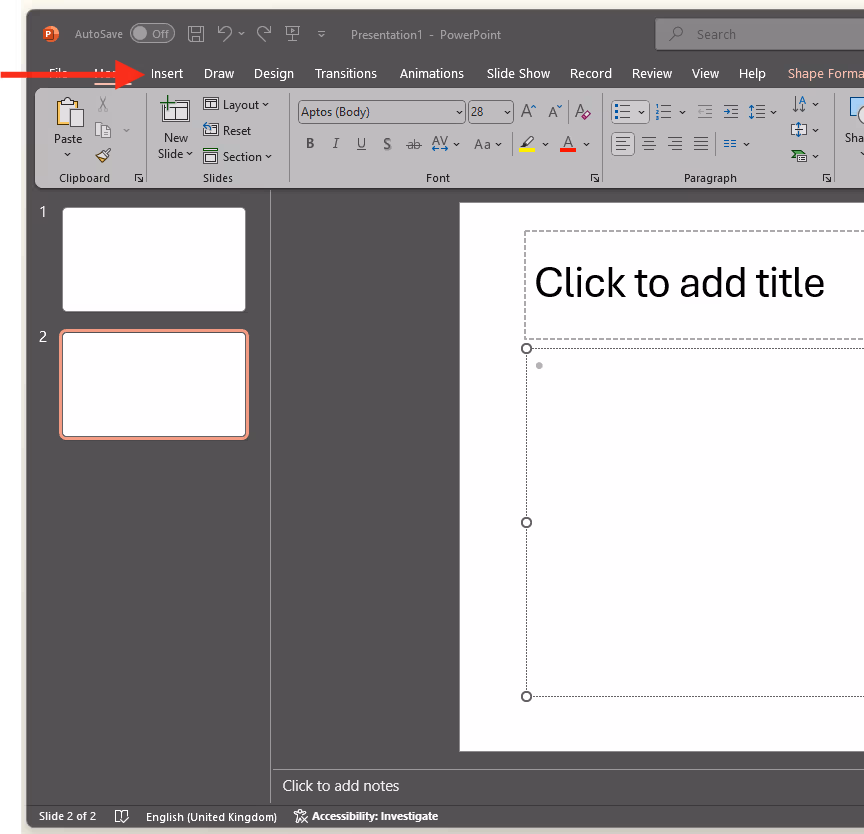The height and width of the screenshot is (834, 864).
Task: Select slide 1 thumbnail
Action: [153, 259]
